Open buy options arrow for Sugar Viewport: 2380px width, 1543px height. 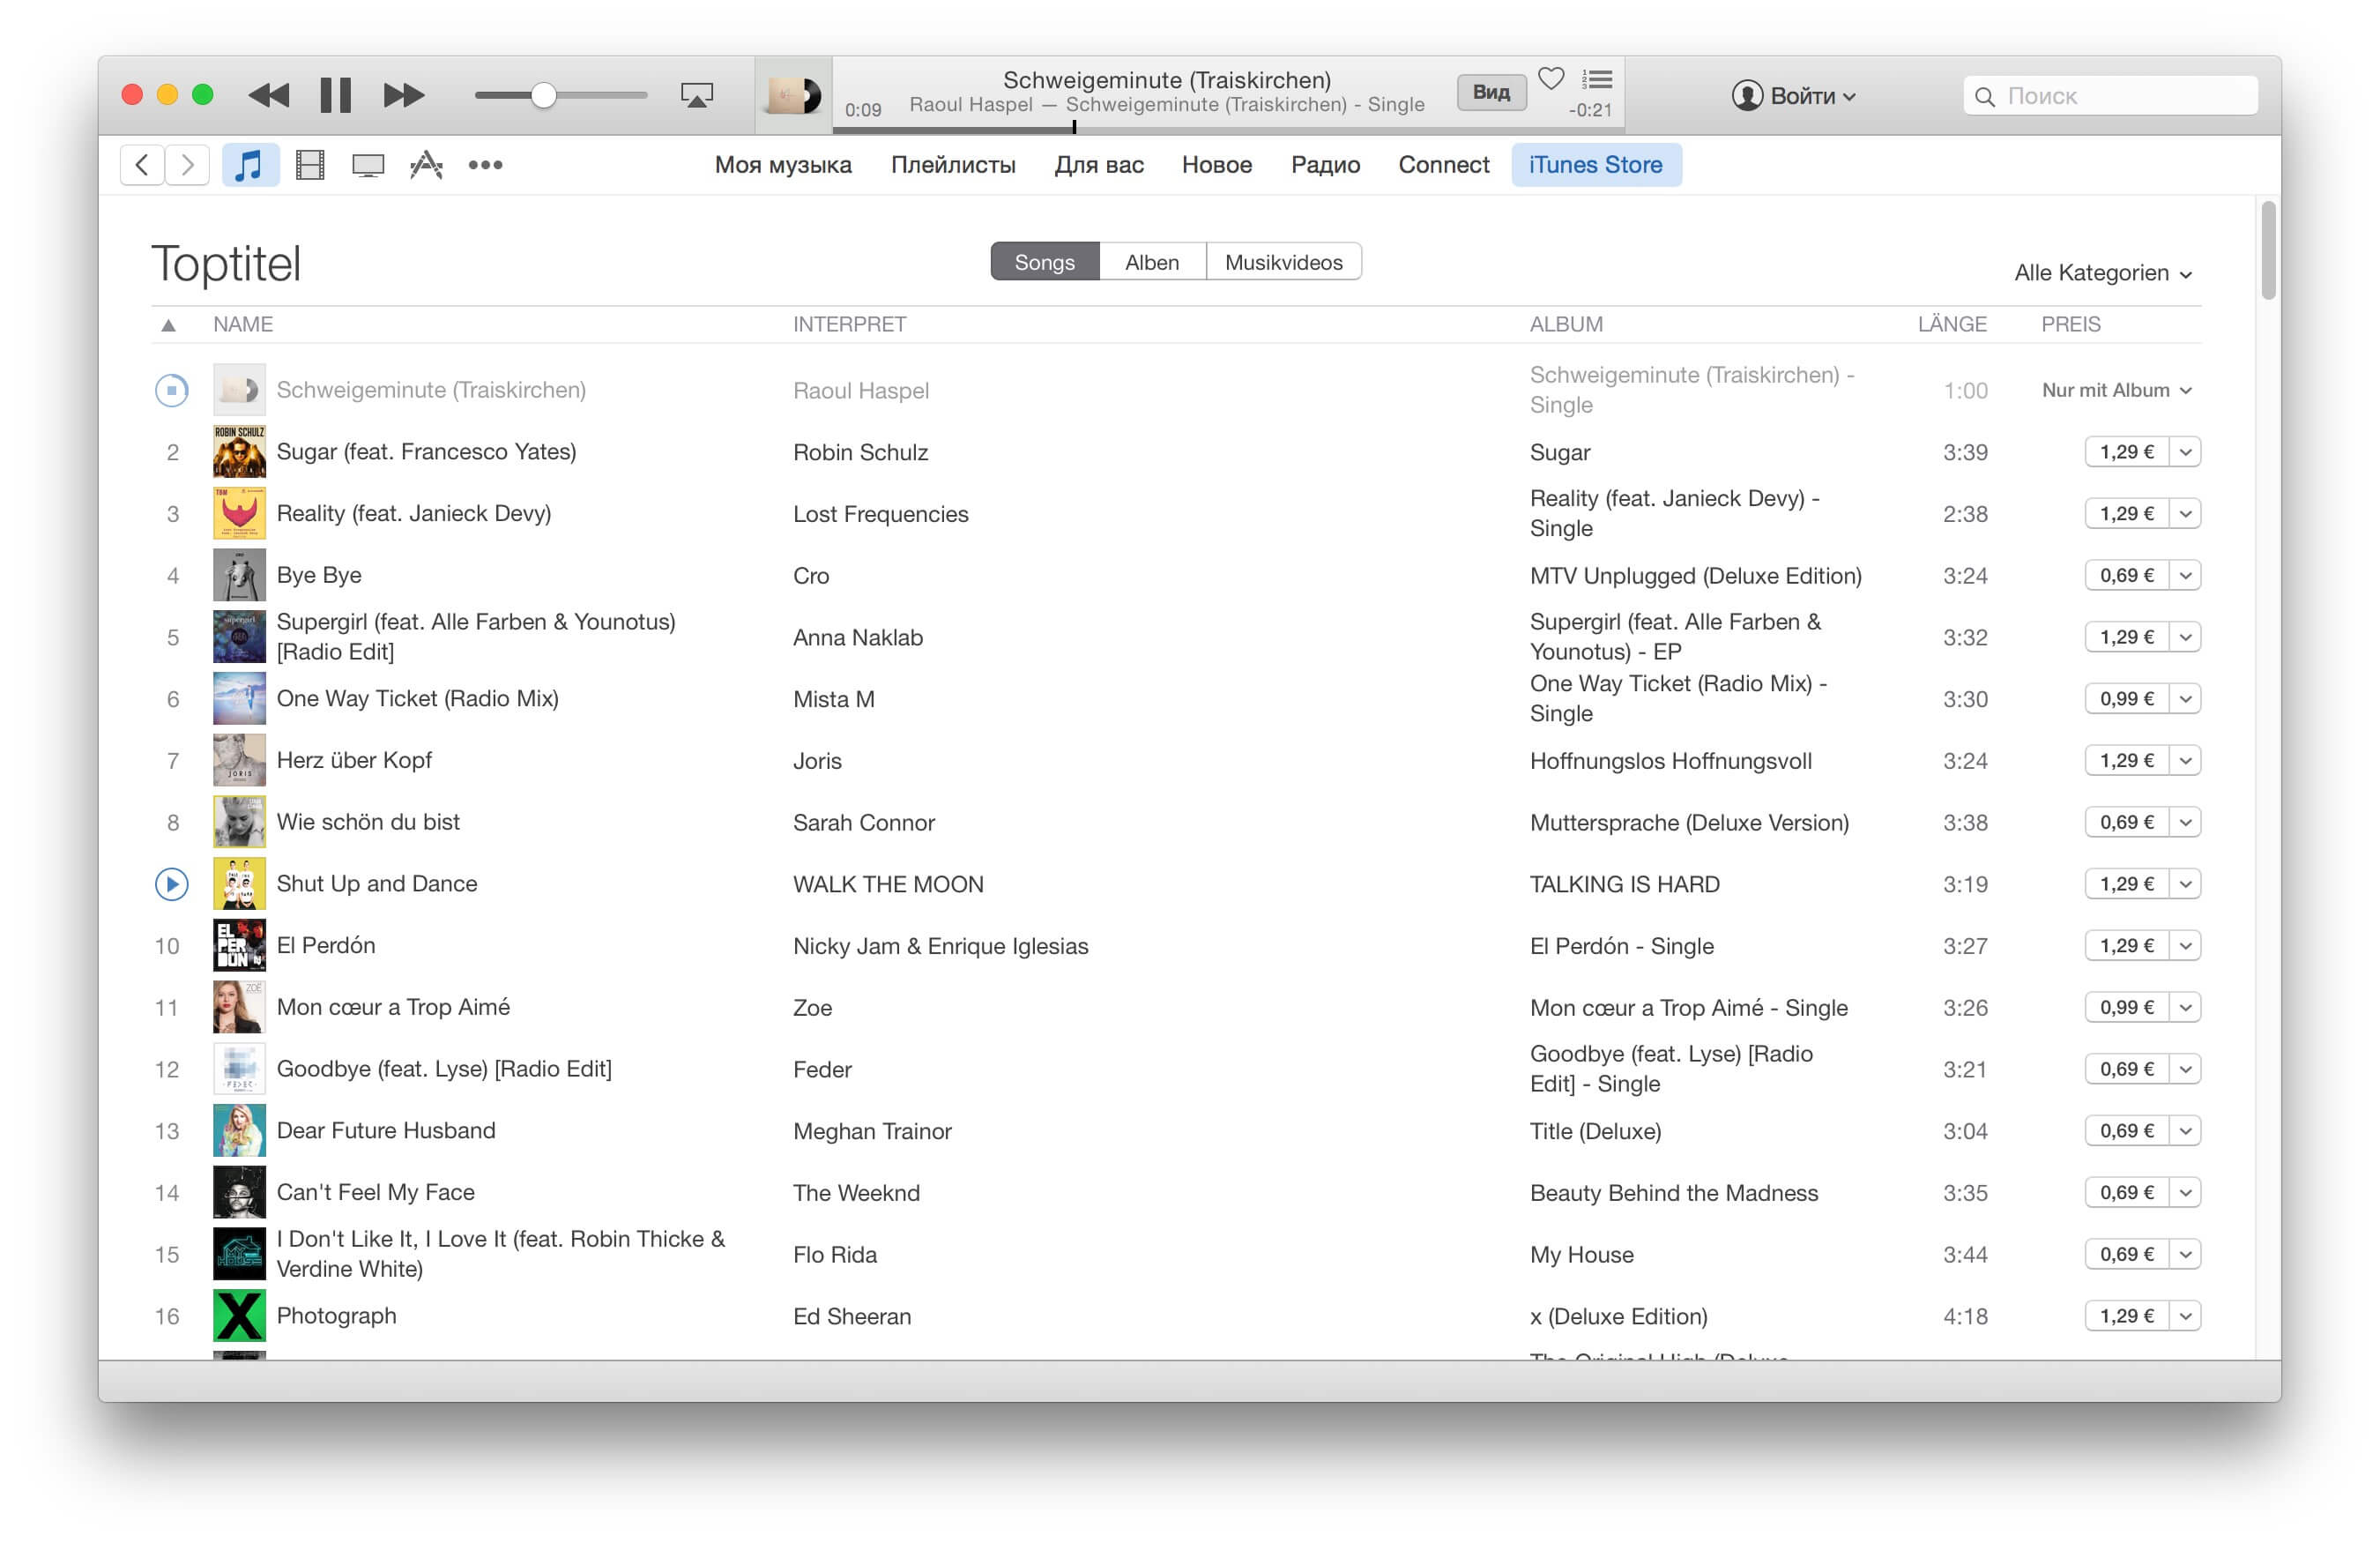pos(2185,452)
